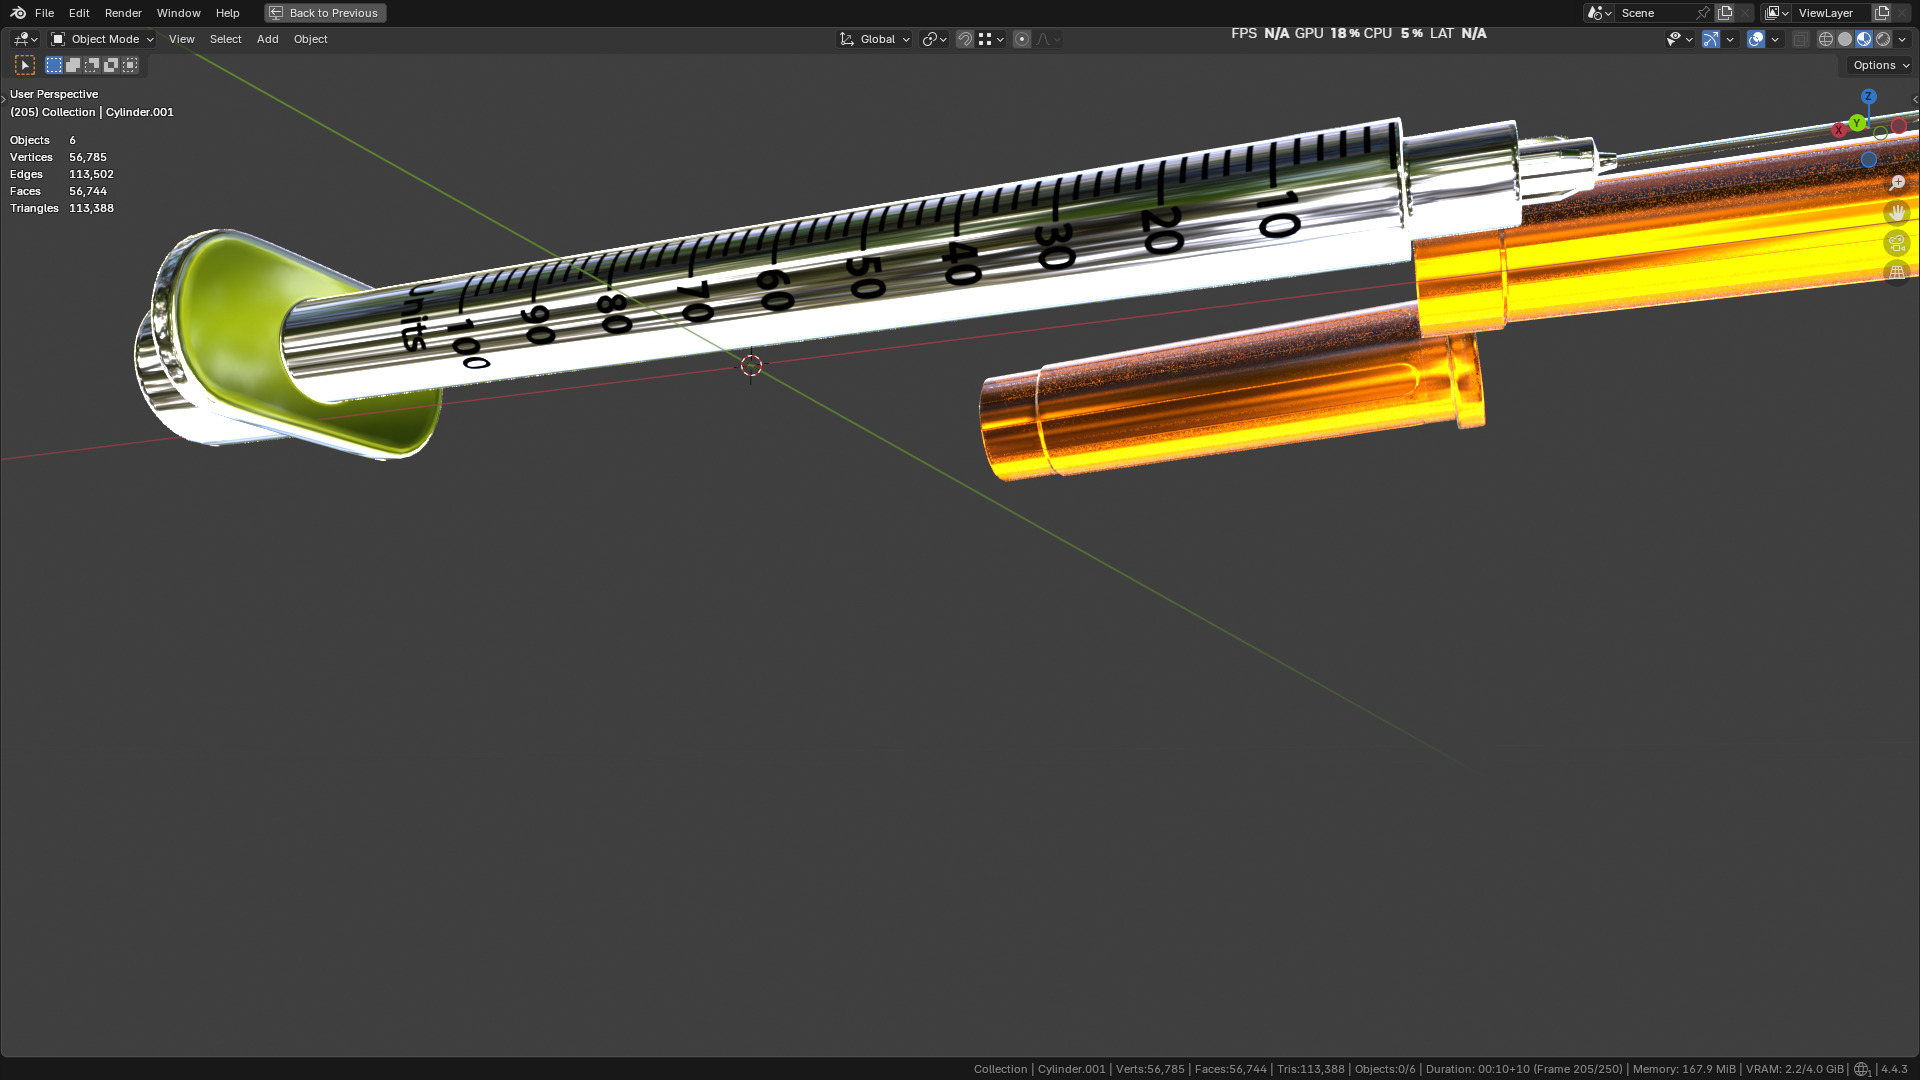This screenshot has width=1920, height=1080.
Task: Switch to Rendered viewport shading
Action: [x=1883, y=39]
